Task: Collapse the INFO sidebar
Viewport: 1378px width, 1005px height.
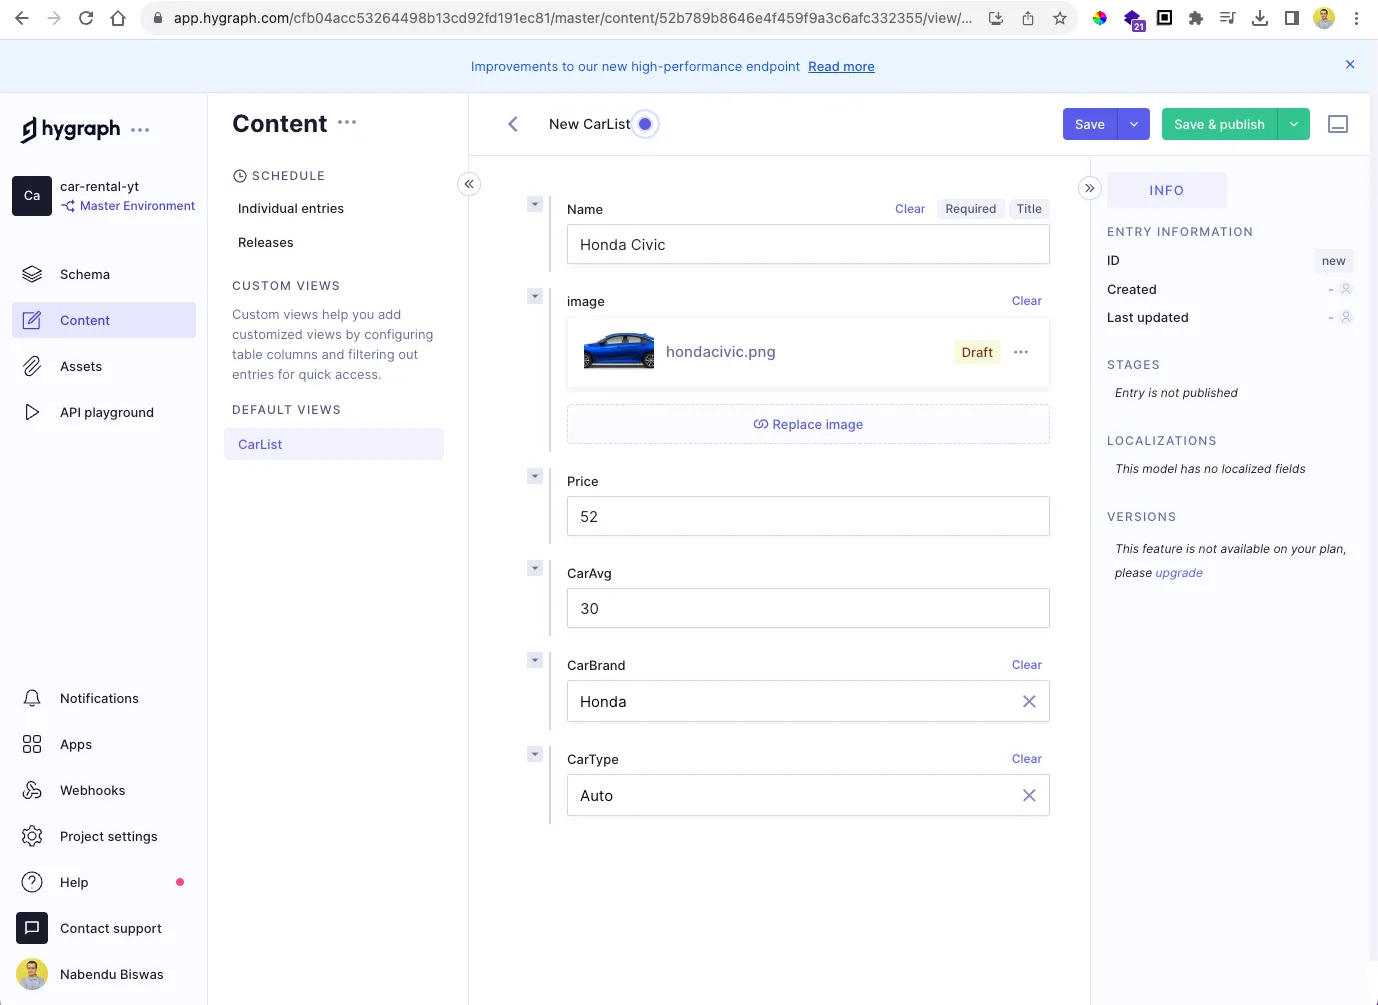Action: 1090,188
